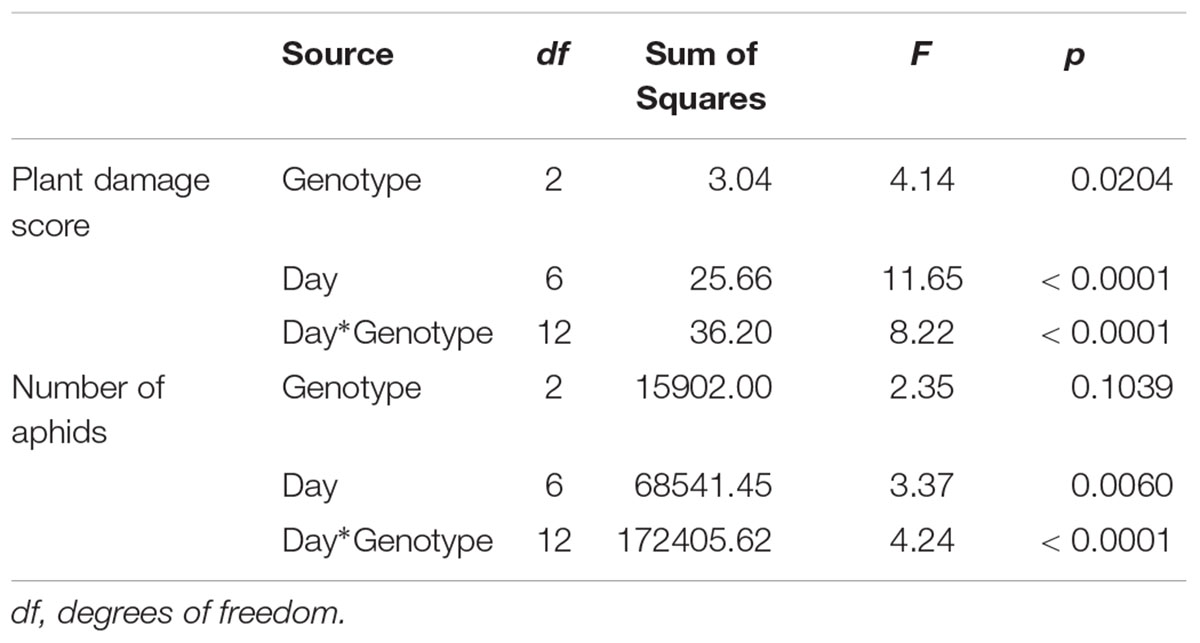Select the df column header

click(x=551, y=54)
